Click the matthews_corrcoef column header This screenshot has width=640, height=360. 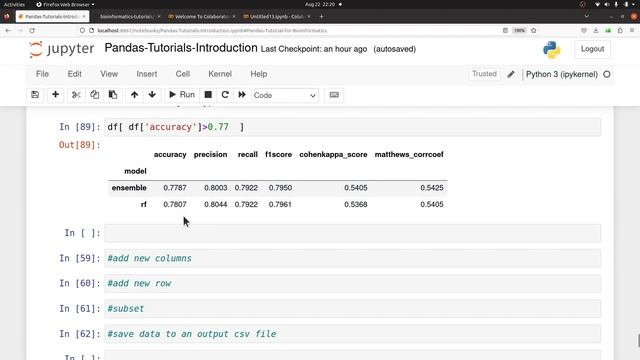tap(409, 155)
